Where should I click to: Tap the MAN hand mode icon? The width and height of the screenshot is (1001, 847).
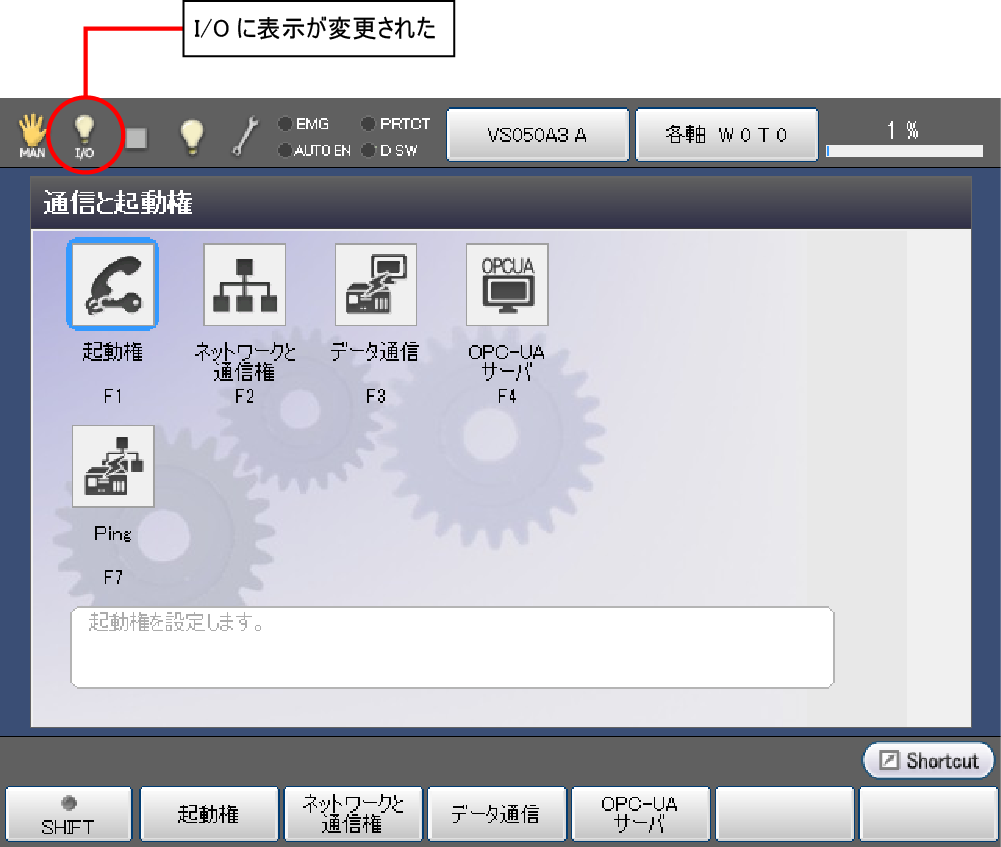(x=32, y=136)
